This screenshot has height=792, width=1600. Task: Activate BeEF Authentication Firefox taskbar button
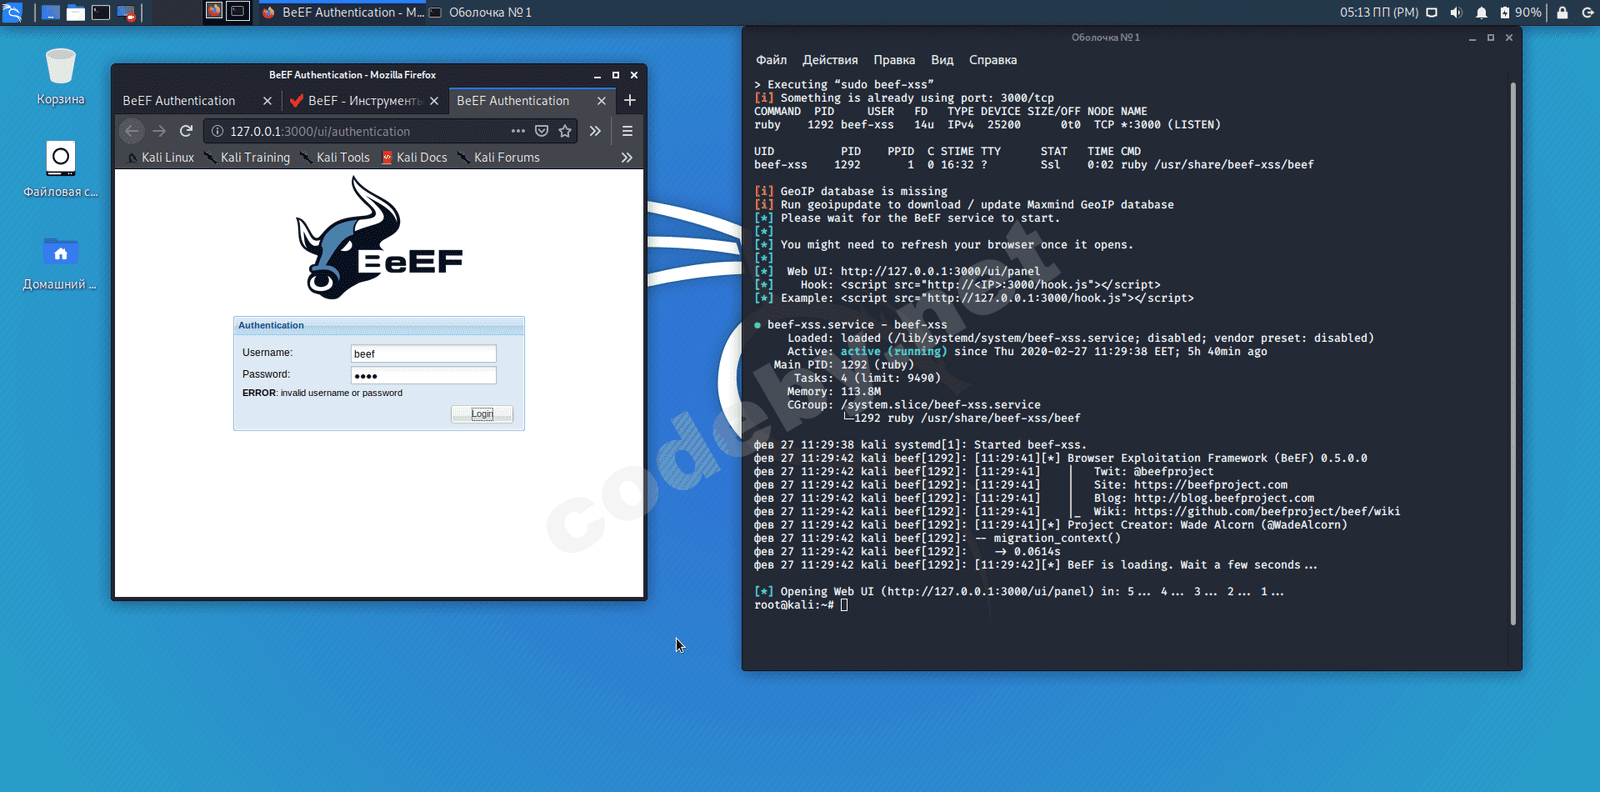tap(342, 12)
